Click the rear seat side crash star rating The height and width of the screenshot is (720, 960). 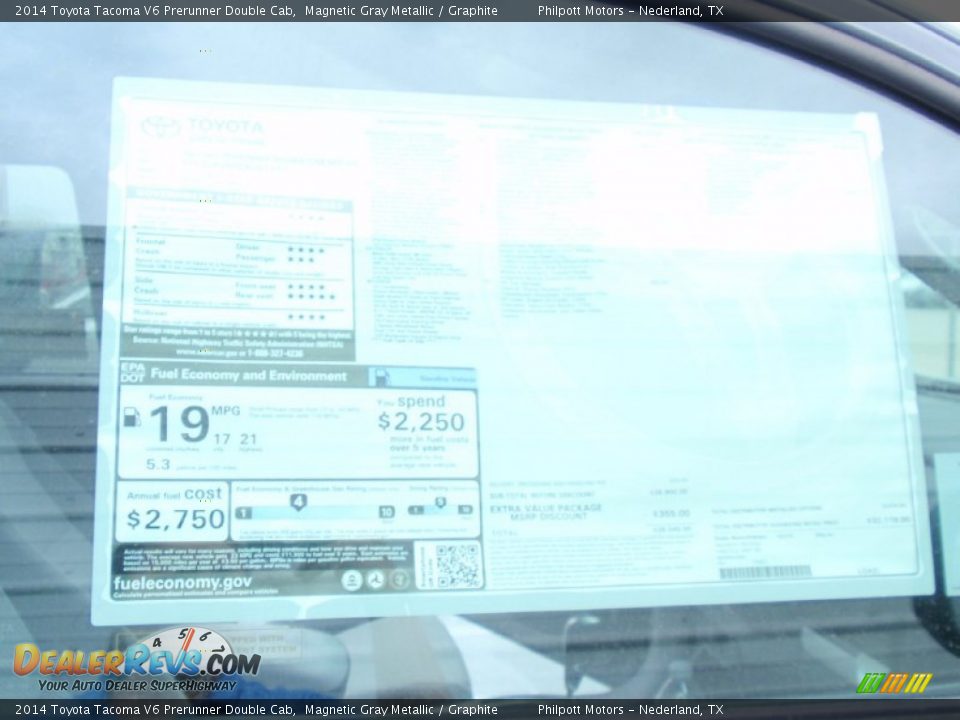309,296
